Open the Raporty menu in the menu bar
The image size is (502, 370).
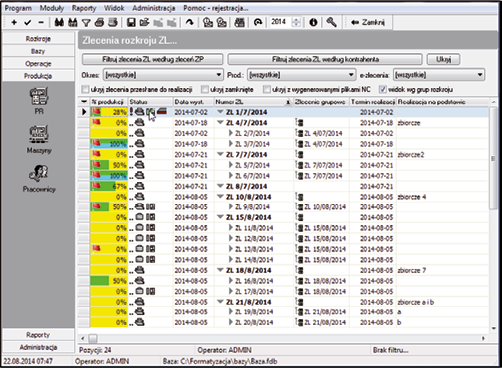(x=84, y=8)
